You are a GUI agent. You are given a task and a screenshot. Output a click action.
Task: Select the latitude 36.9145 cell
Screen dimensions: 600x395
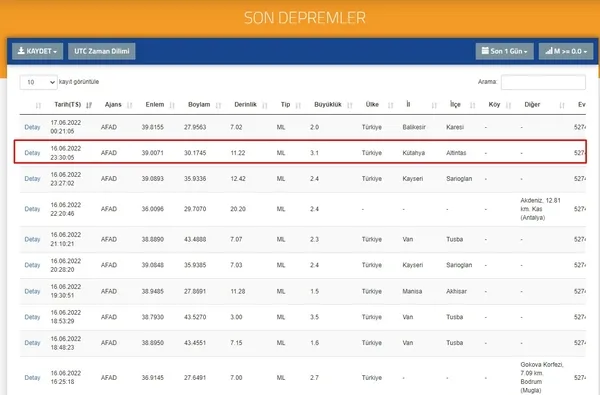[x=153, y=377]
